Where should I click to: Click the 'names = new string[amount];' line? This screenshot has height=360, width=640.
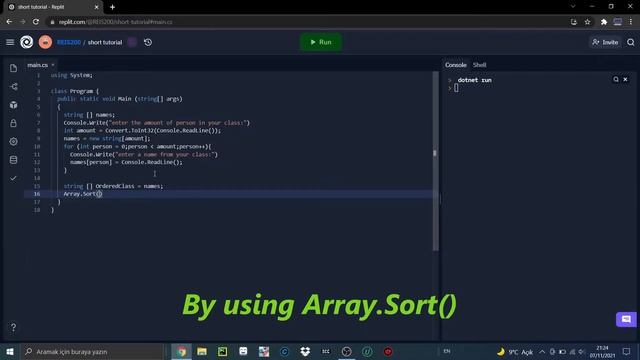coord(107,138)
